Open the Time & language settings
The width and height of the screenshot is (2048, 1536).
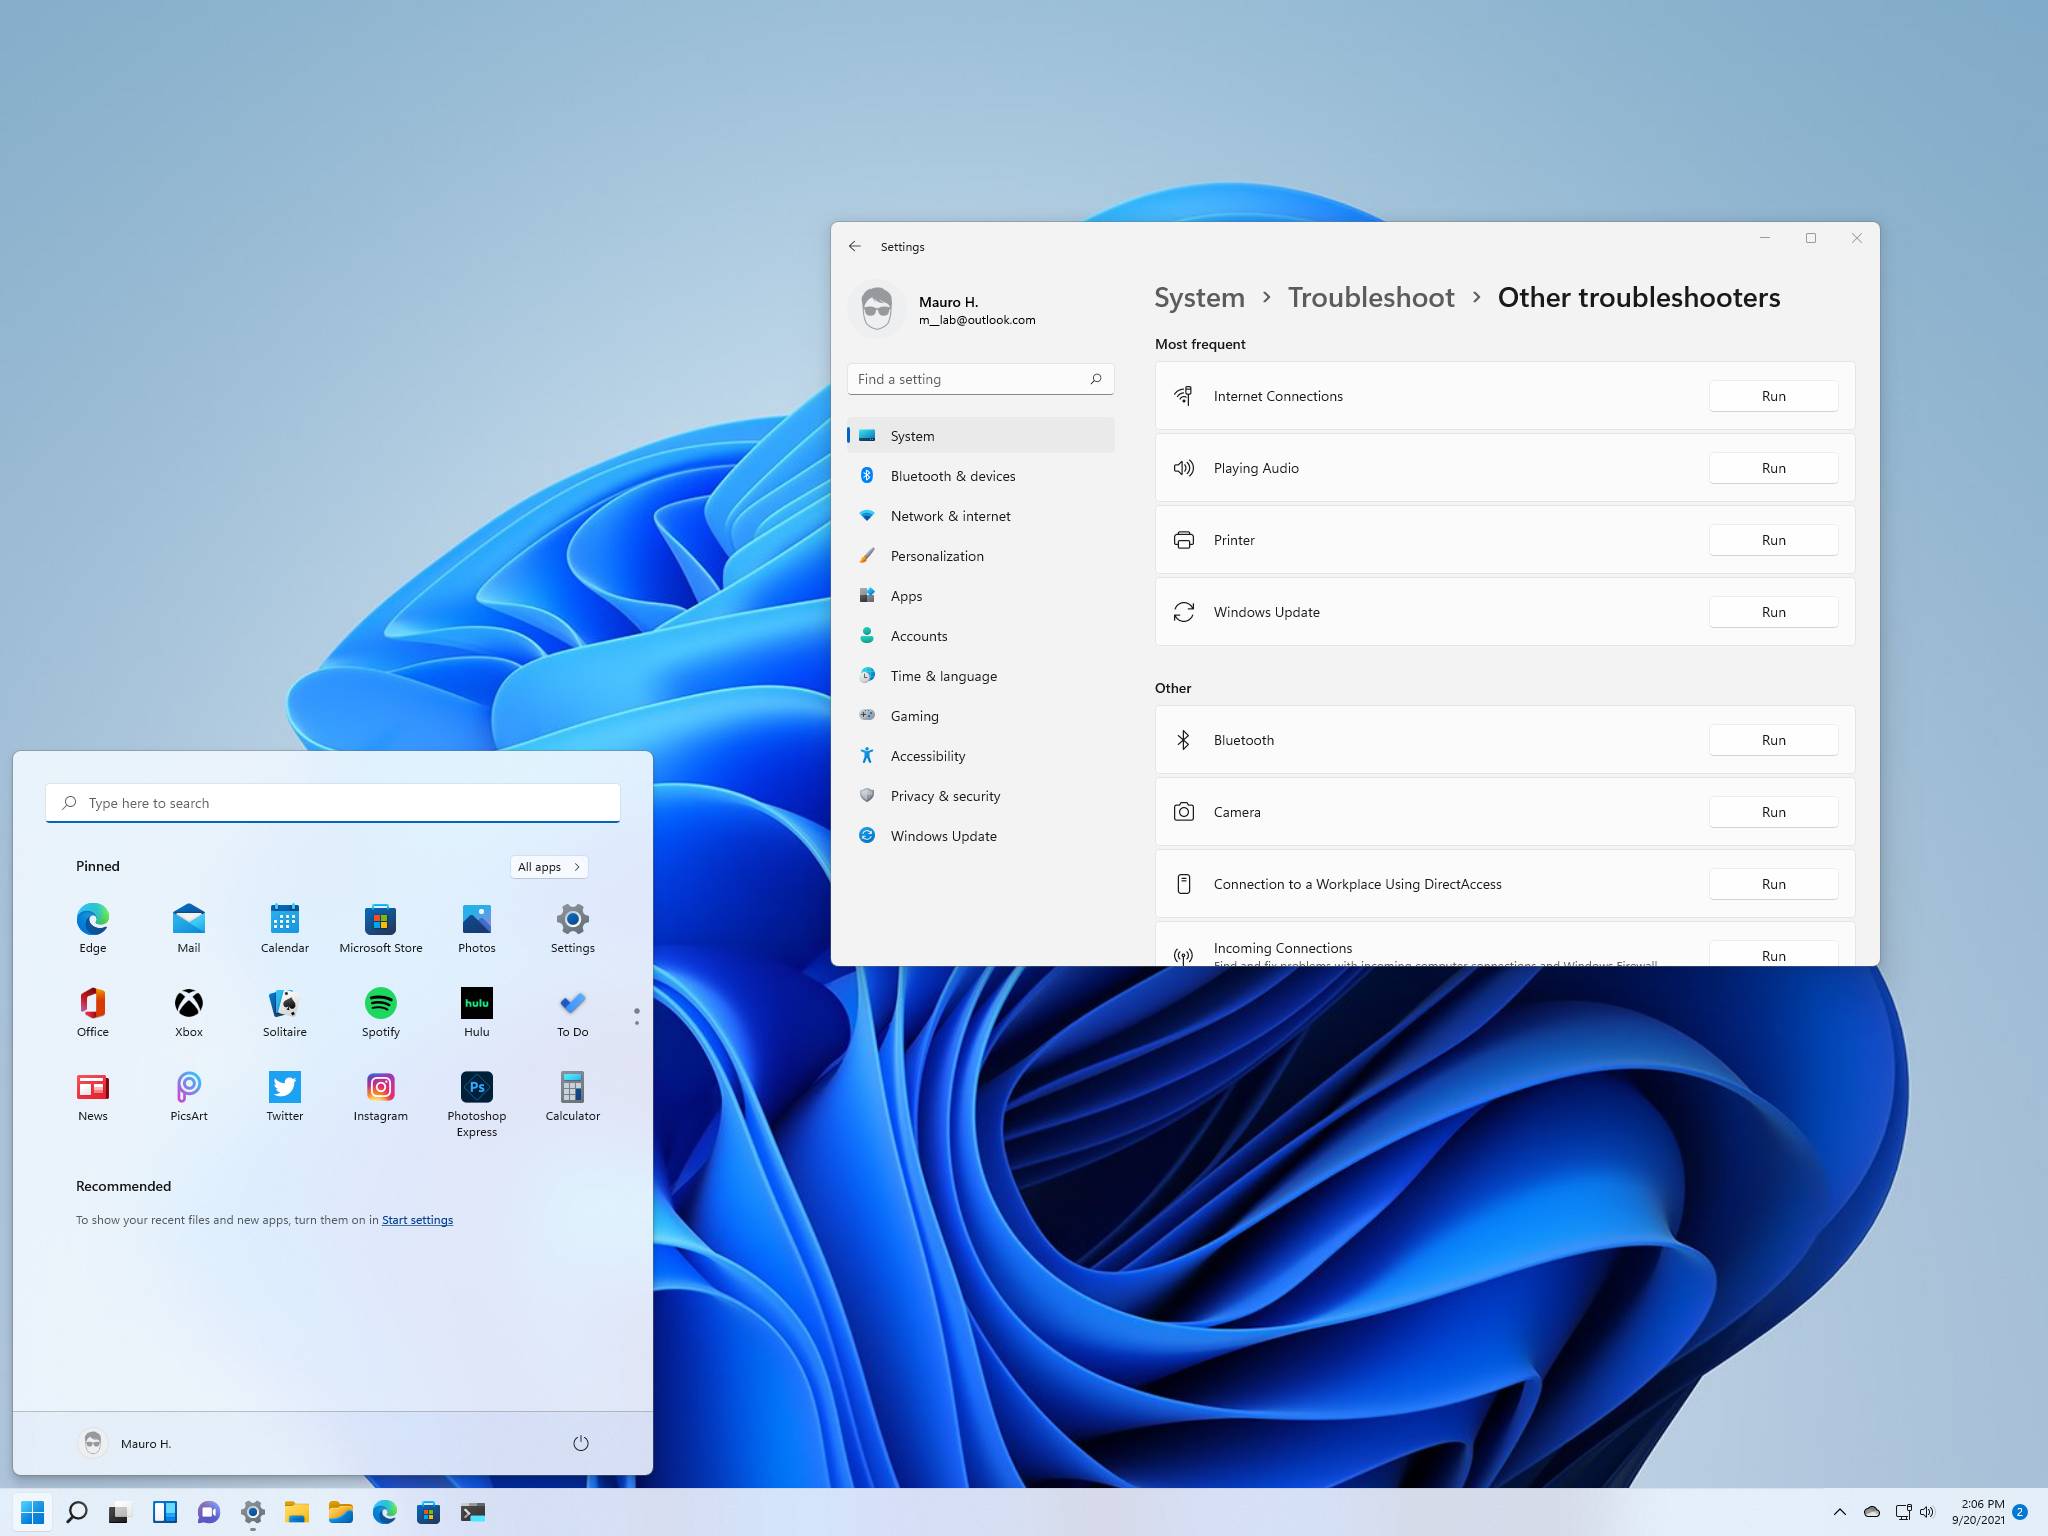pyautogui.click(x=943, y=674)
